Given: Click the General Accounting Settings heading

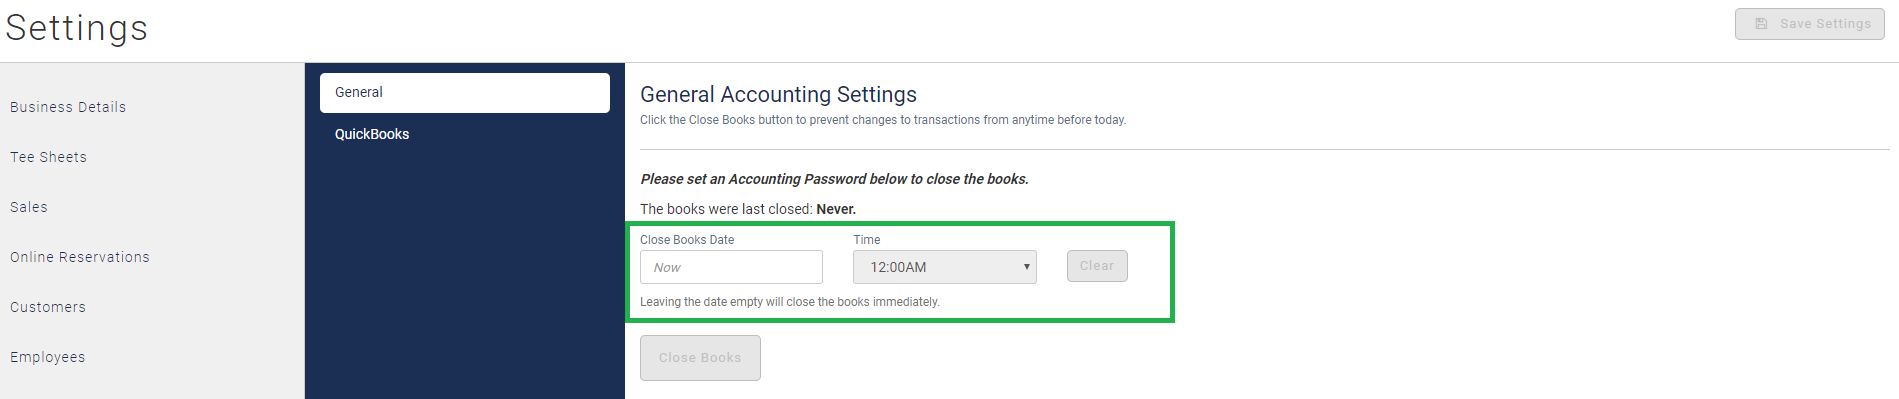Looking at the screenshot, I should pyautogui.click(x=778, y=94).
